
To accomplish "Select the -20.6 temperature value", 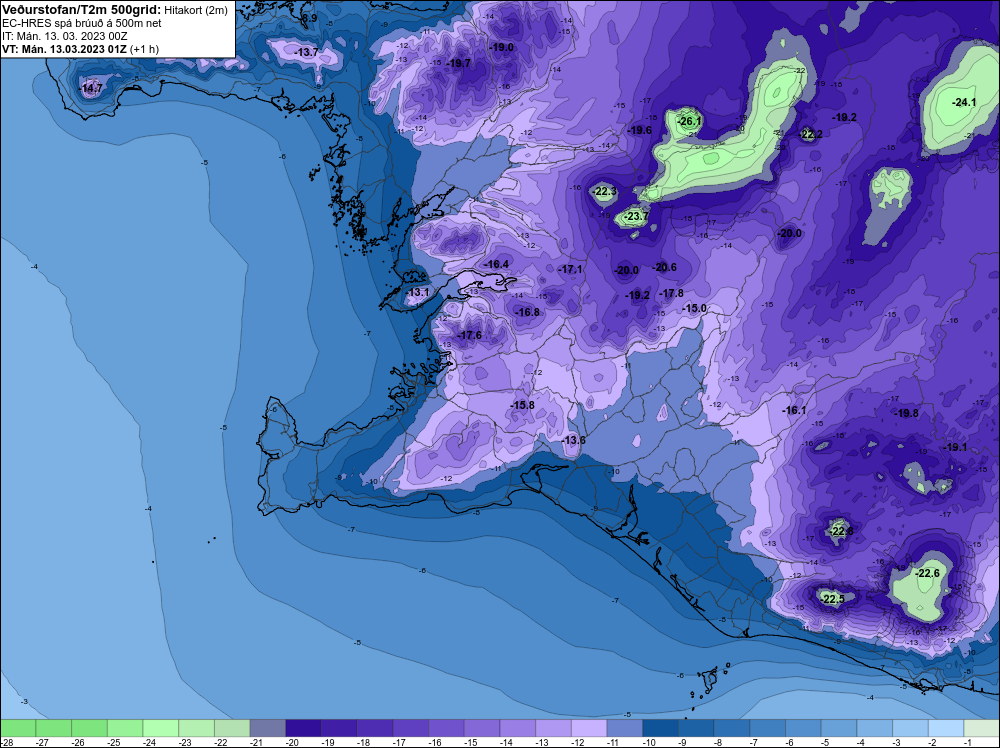I will 665,267.
